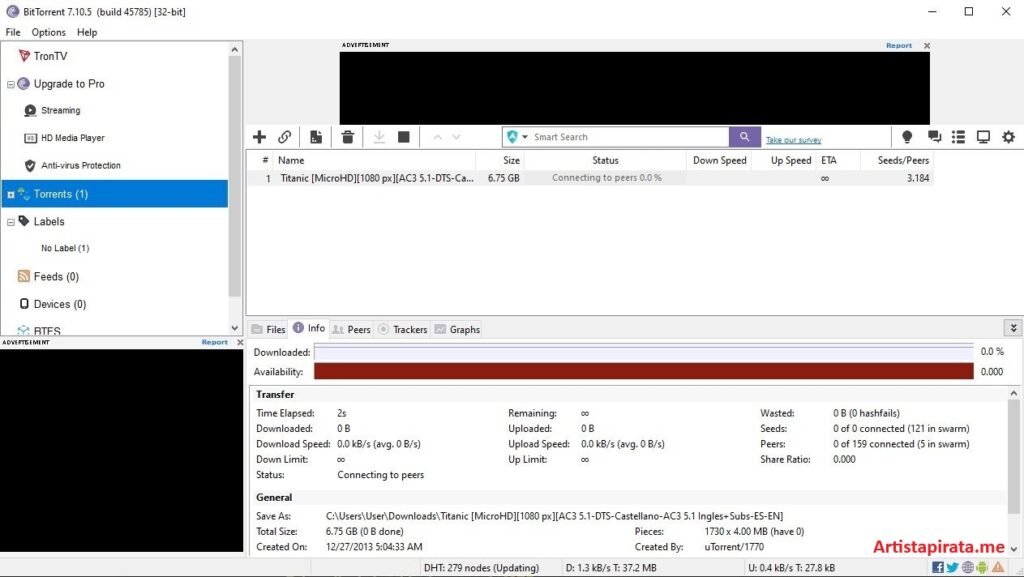Collapse the Labels section
Viewport: 1024px width, 577px height.
pyautogui.click(x=9, y=221)
